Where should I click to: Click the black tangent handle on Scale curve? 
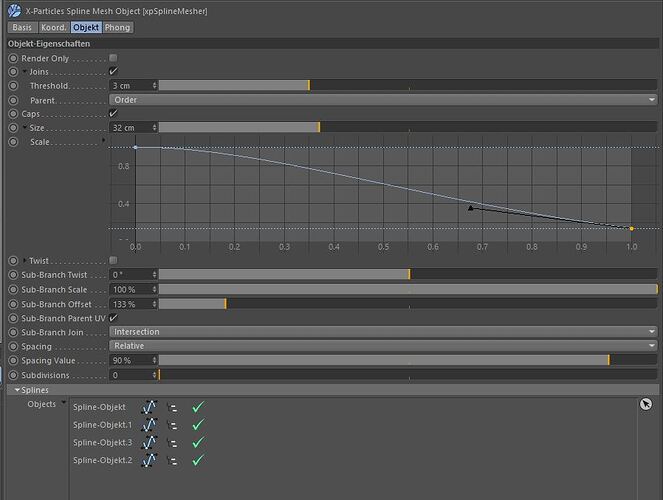(x=471, y=208)
